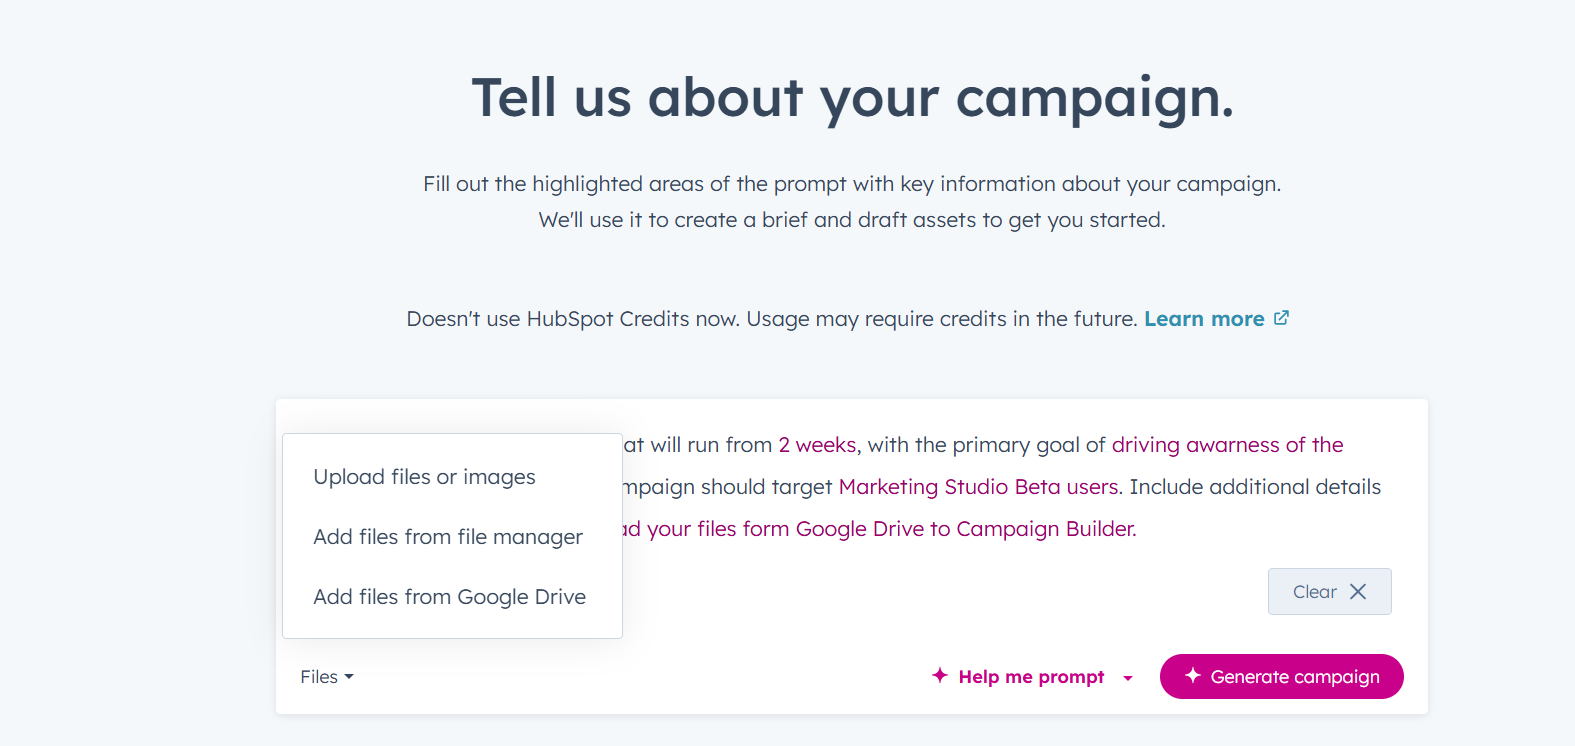This screenshot has height=746, width=1575.
Task: Click the highlighted Google Drive to Campaign Builder text
Action: tap(890, 529)
